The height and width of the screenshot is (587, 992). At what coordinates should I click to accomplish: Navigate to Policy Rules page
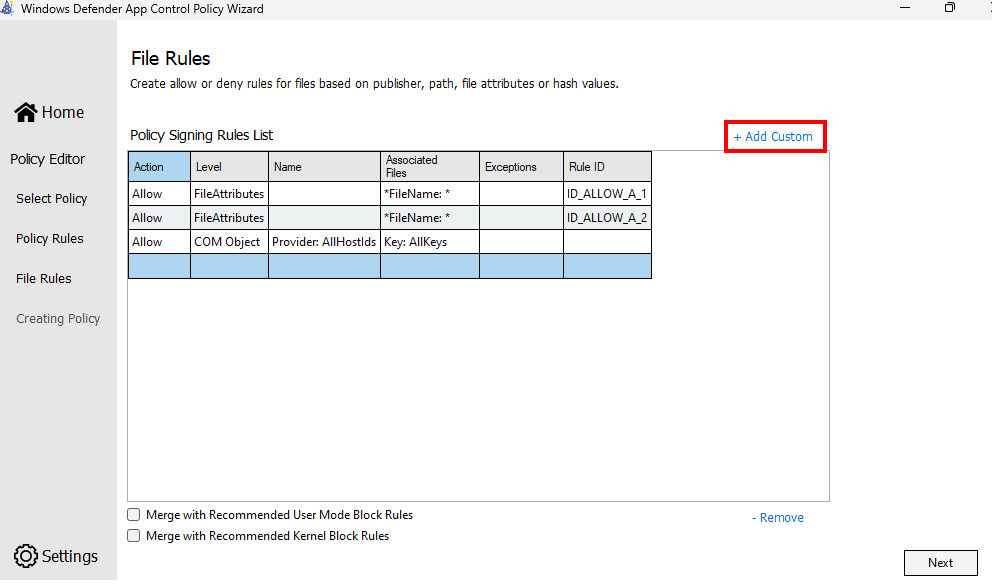(50, 239)
